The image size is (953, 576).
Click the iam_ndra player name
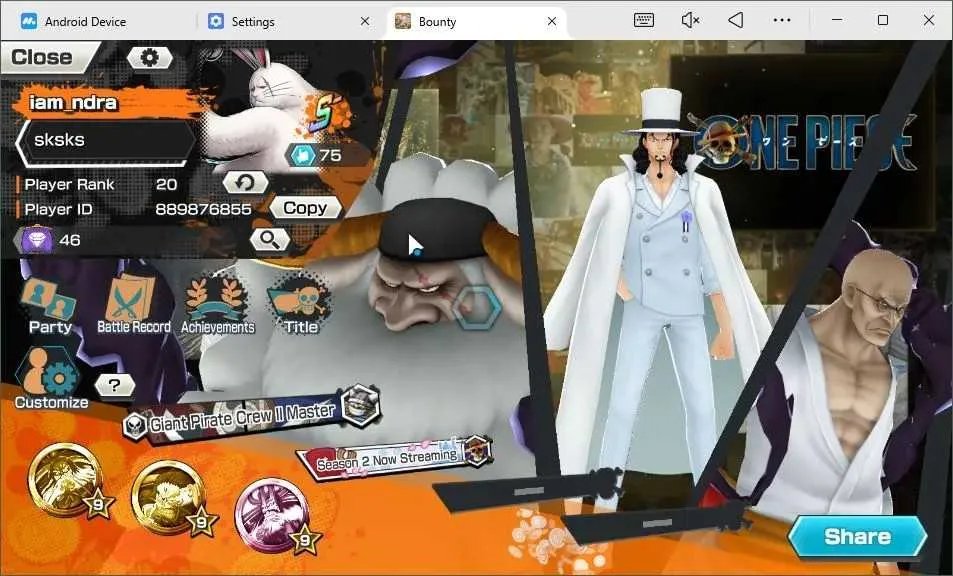pyautogui.click(x=73, y=102)
